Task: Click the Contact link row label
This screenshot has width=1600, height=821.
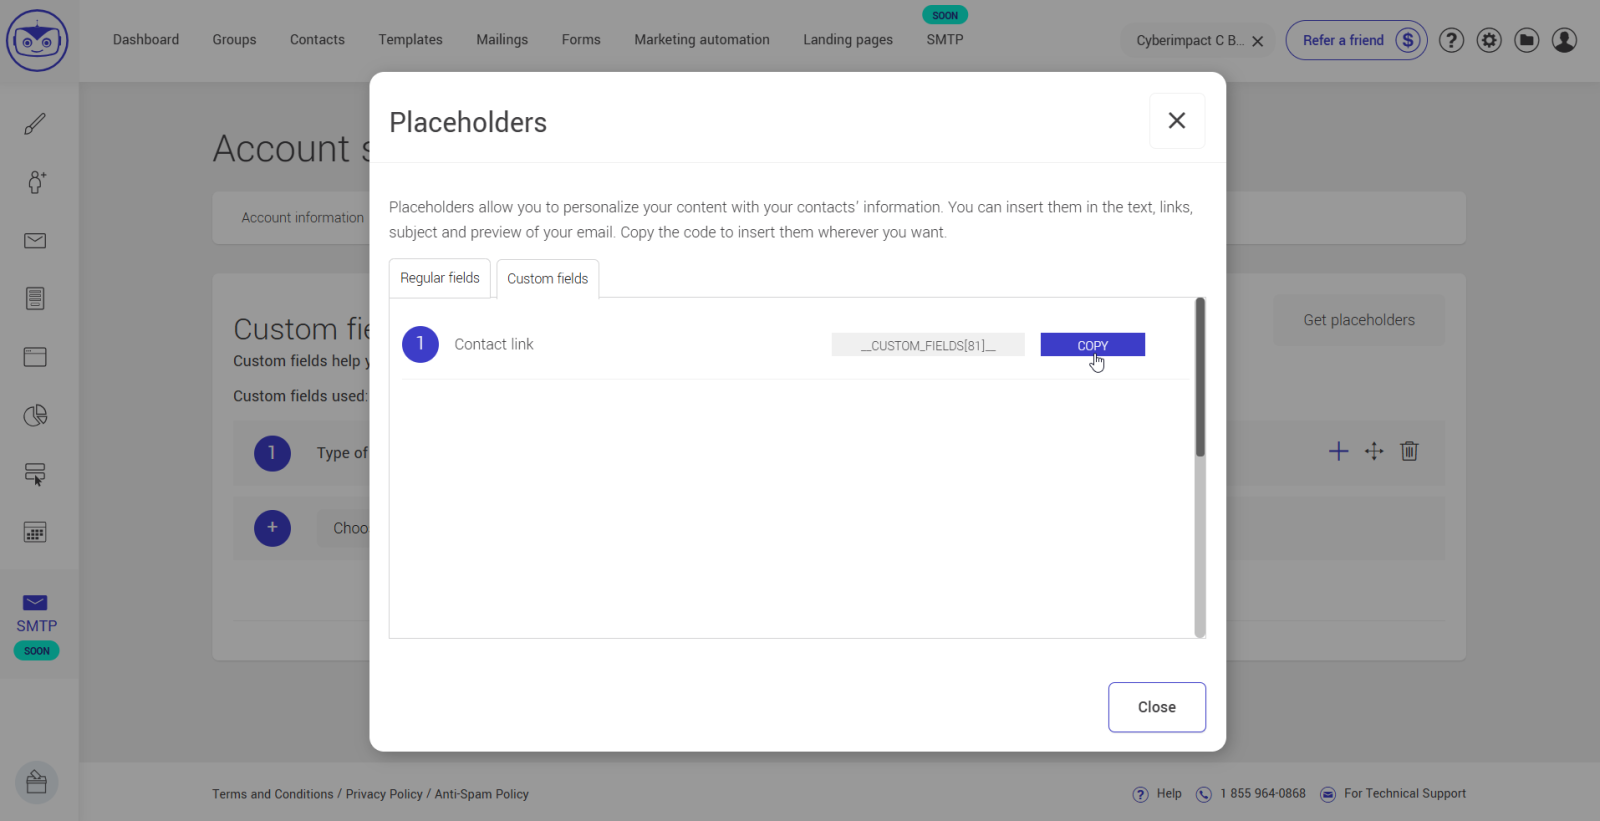Action: pyautogui.click(x=494, y=344)
